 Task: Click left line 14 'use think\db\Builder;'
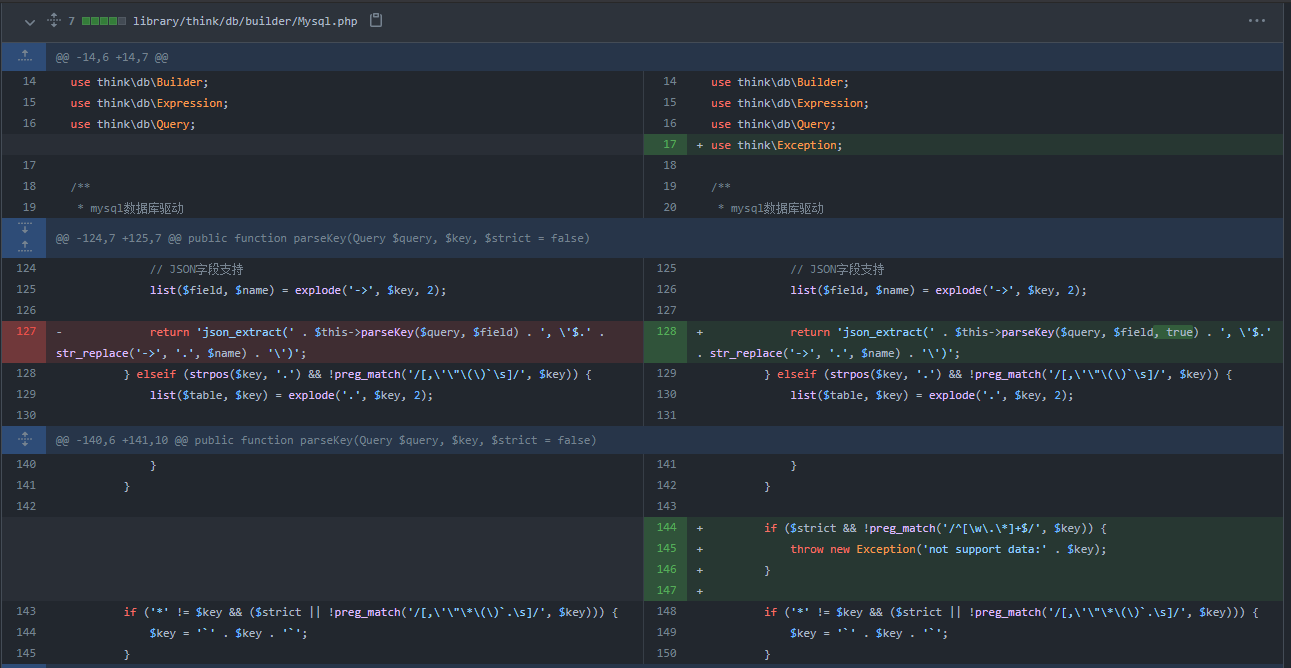(x=139, y=82)
